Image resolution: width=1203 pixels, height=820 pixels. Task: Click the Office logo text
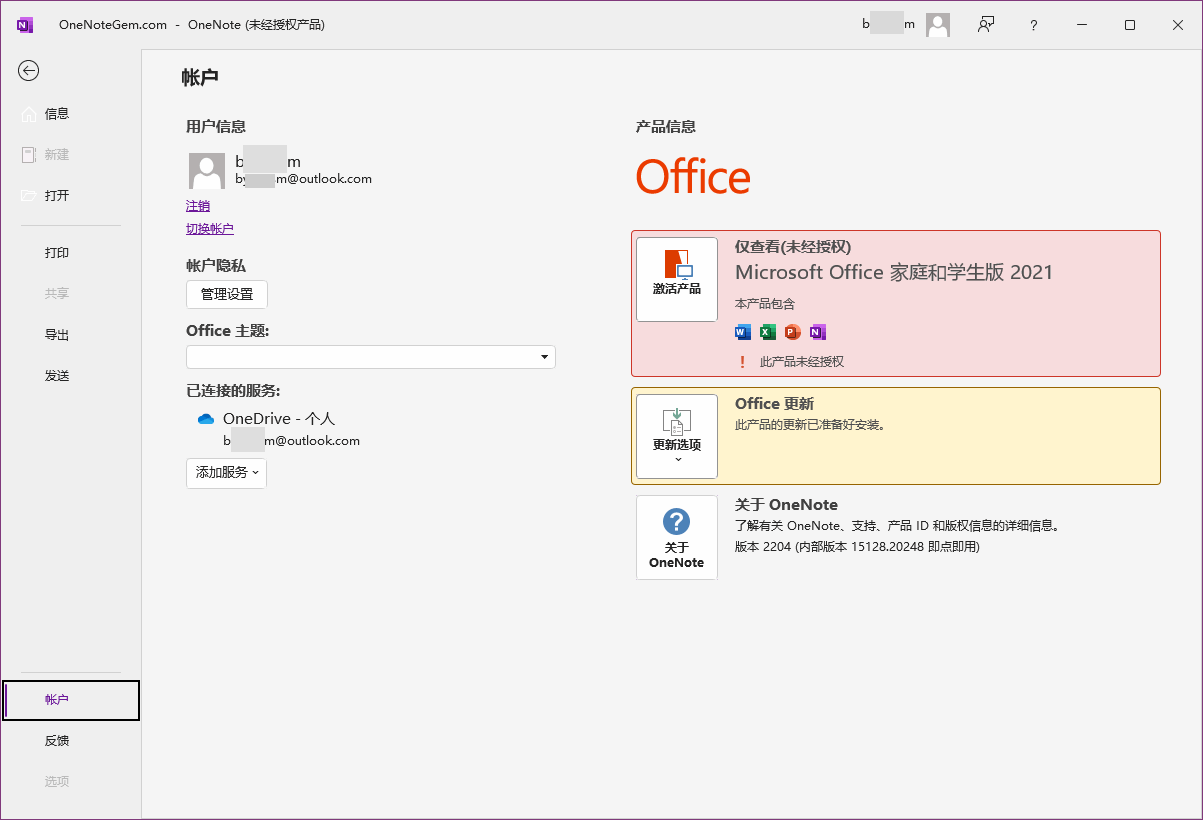pyautogui.click(x=693, y=178)
